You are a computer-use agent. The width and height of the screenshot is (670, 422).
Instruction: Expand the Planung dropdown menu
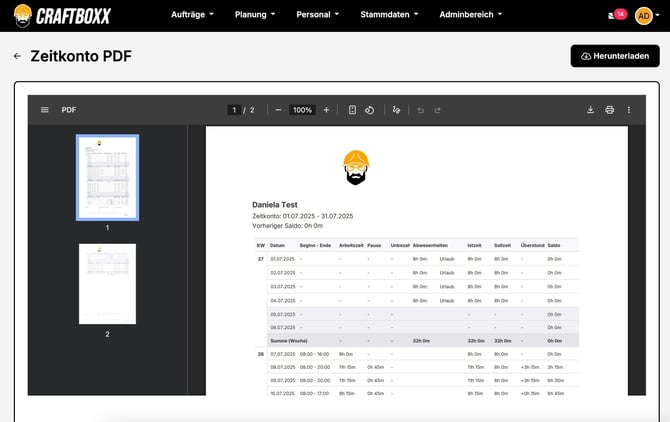(258, 15)
